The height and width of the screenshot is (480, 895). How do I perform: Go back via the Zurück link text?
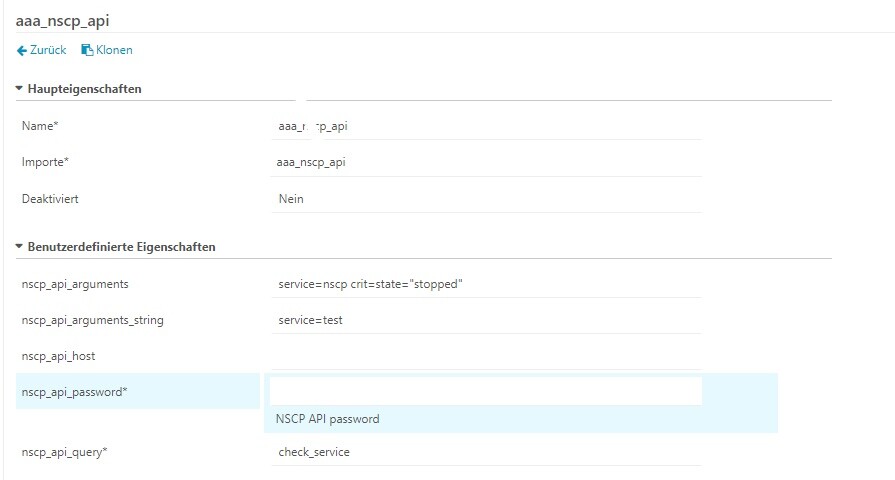coord(50,50)
